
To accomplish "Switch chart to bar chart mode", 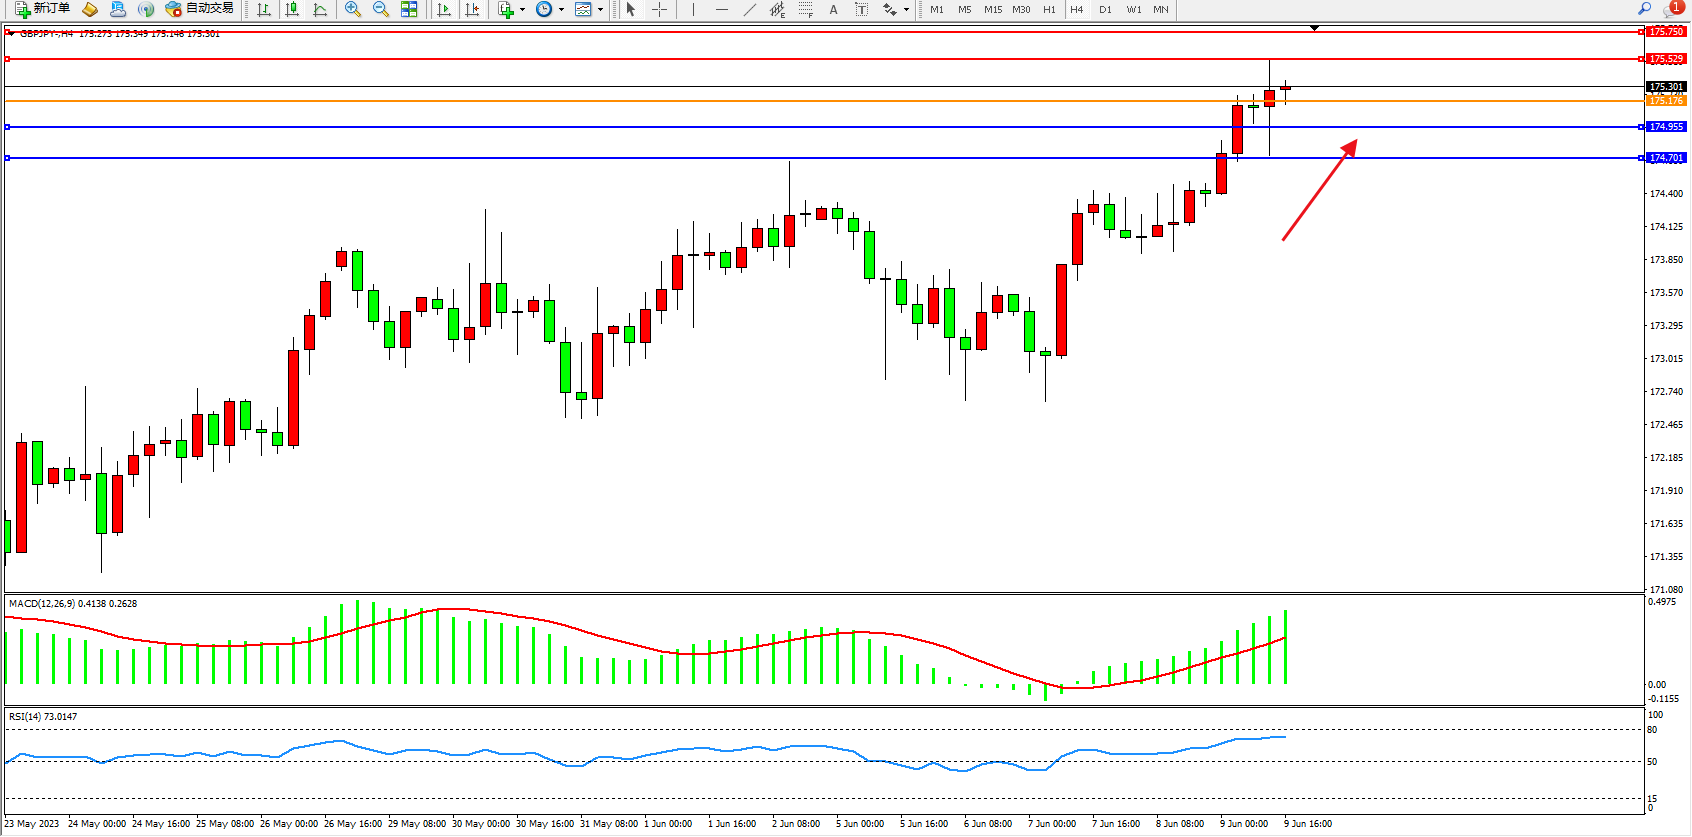I will 264,9.
